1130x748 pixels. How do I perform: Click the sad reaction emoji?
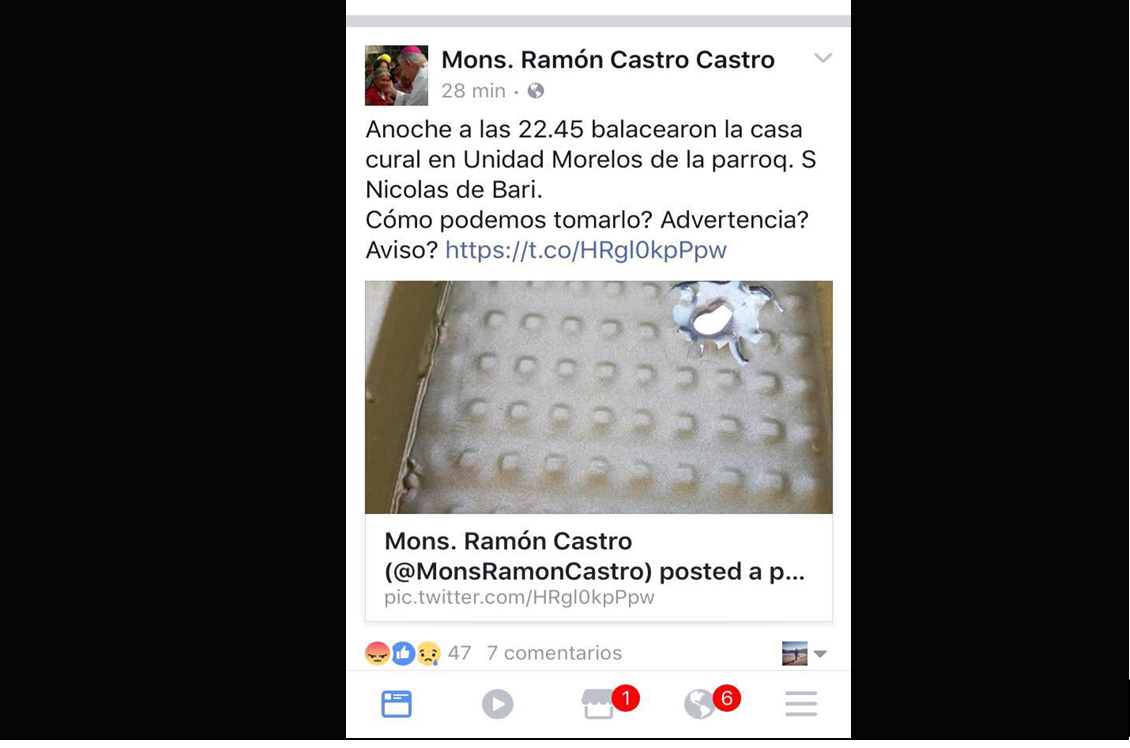429,654
